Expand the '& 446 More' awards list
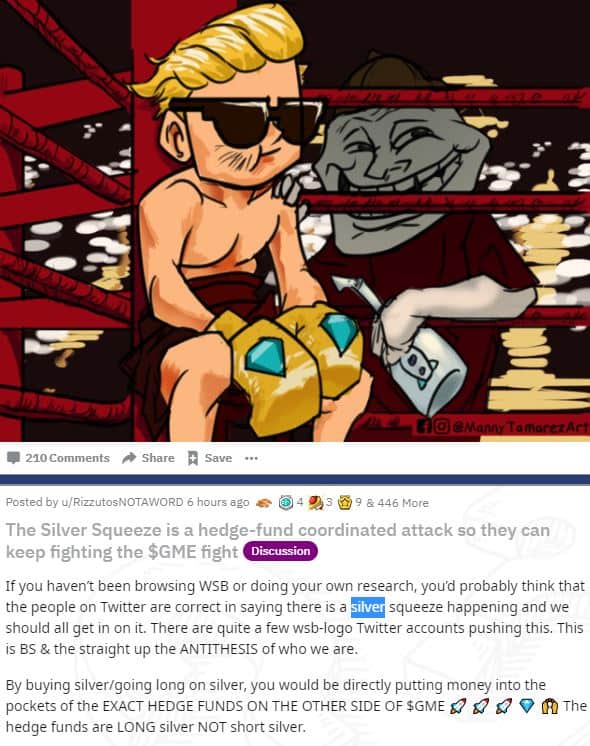The image size is (590, 746). point(397,503)
